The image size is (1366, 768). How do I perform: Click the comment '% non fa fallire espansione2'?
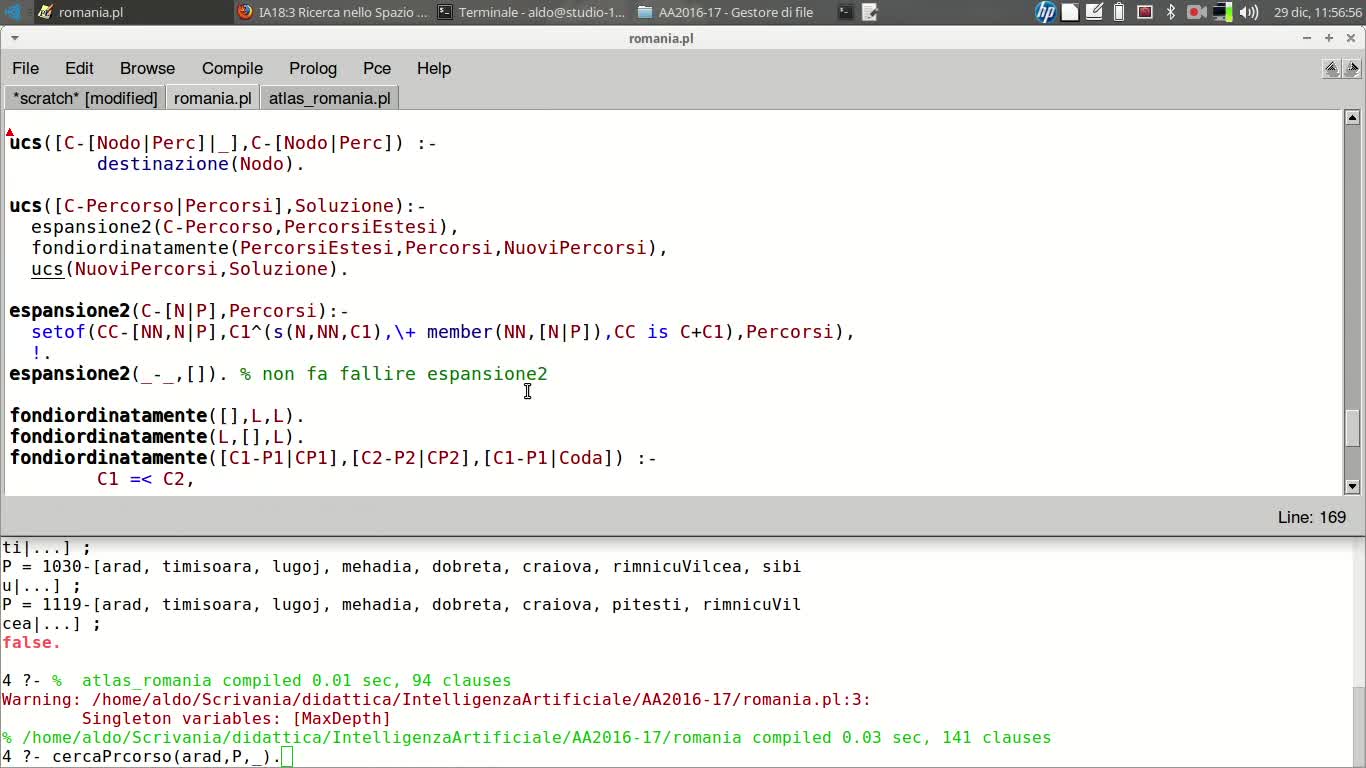coord(394,374)
